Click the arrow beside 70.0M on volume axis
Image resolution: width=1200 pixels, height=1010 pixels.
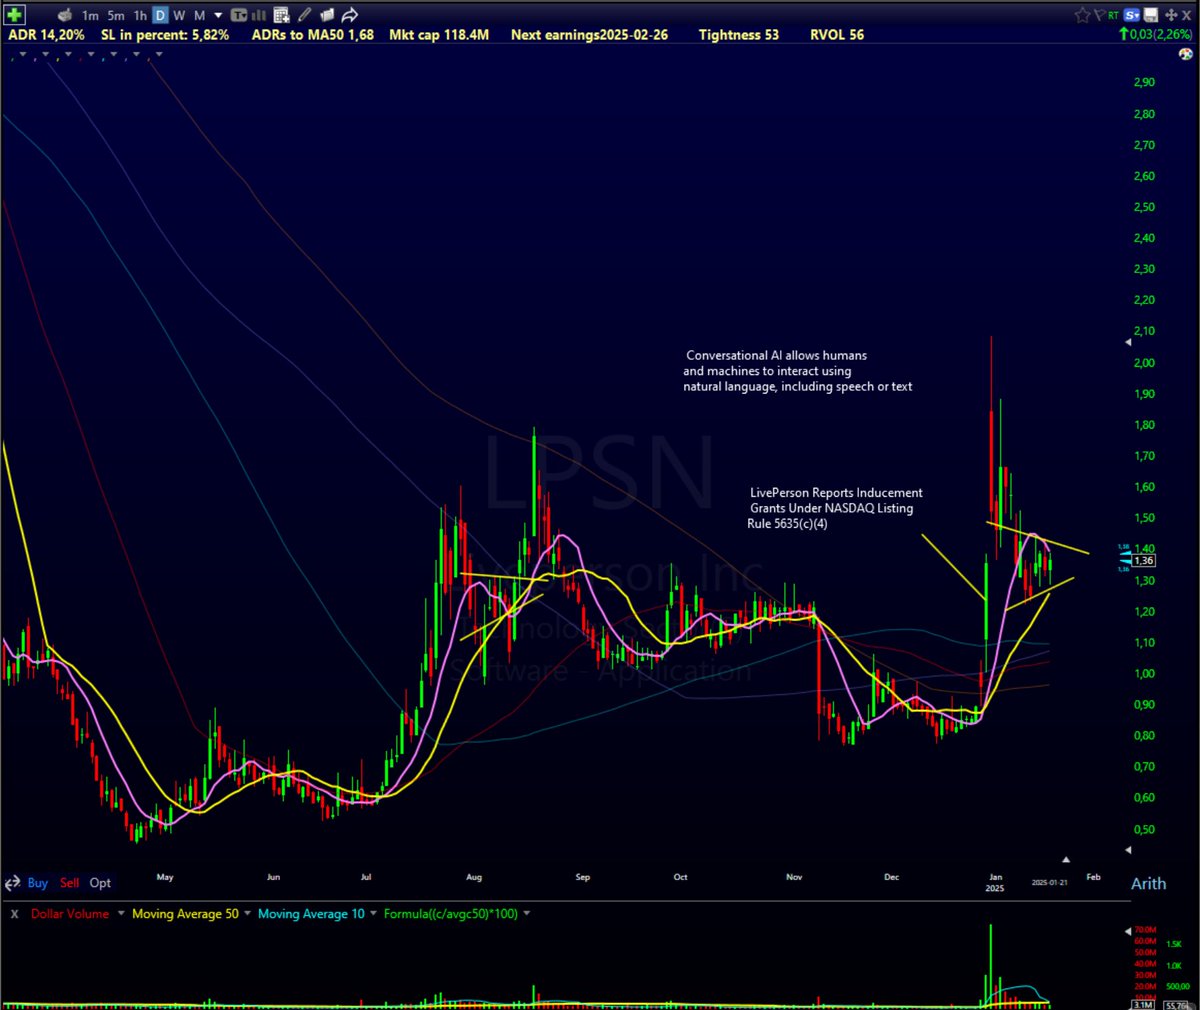click(x=1129, y=931)
